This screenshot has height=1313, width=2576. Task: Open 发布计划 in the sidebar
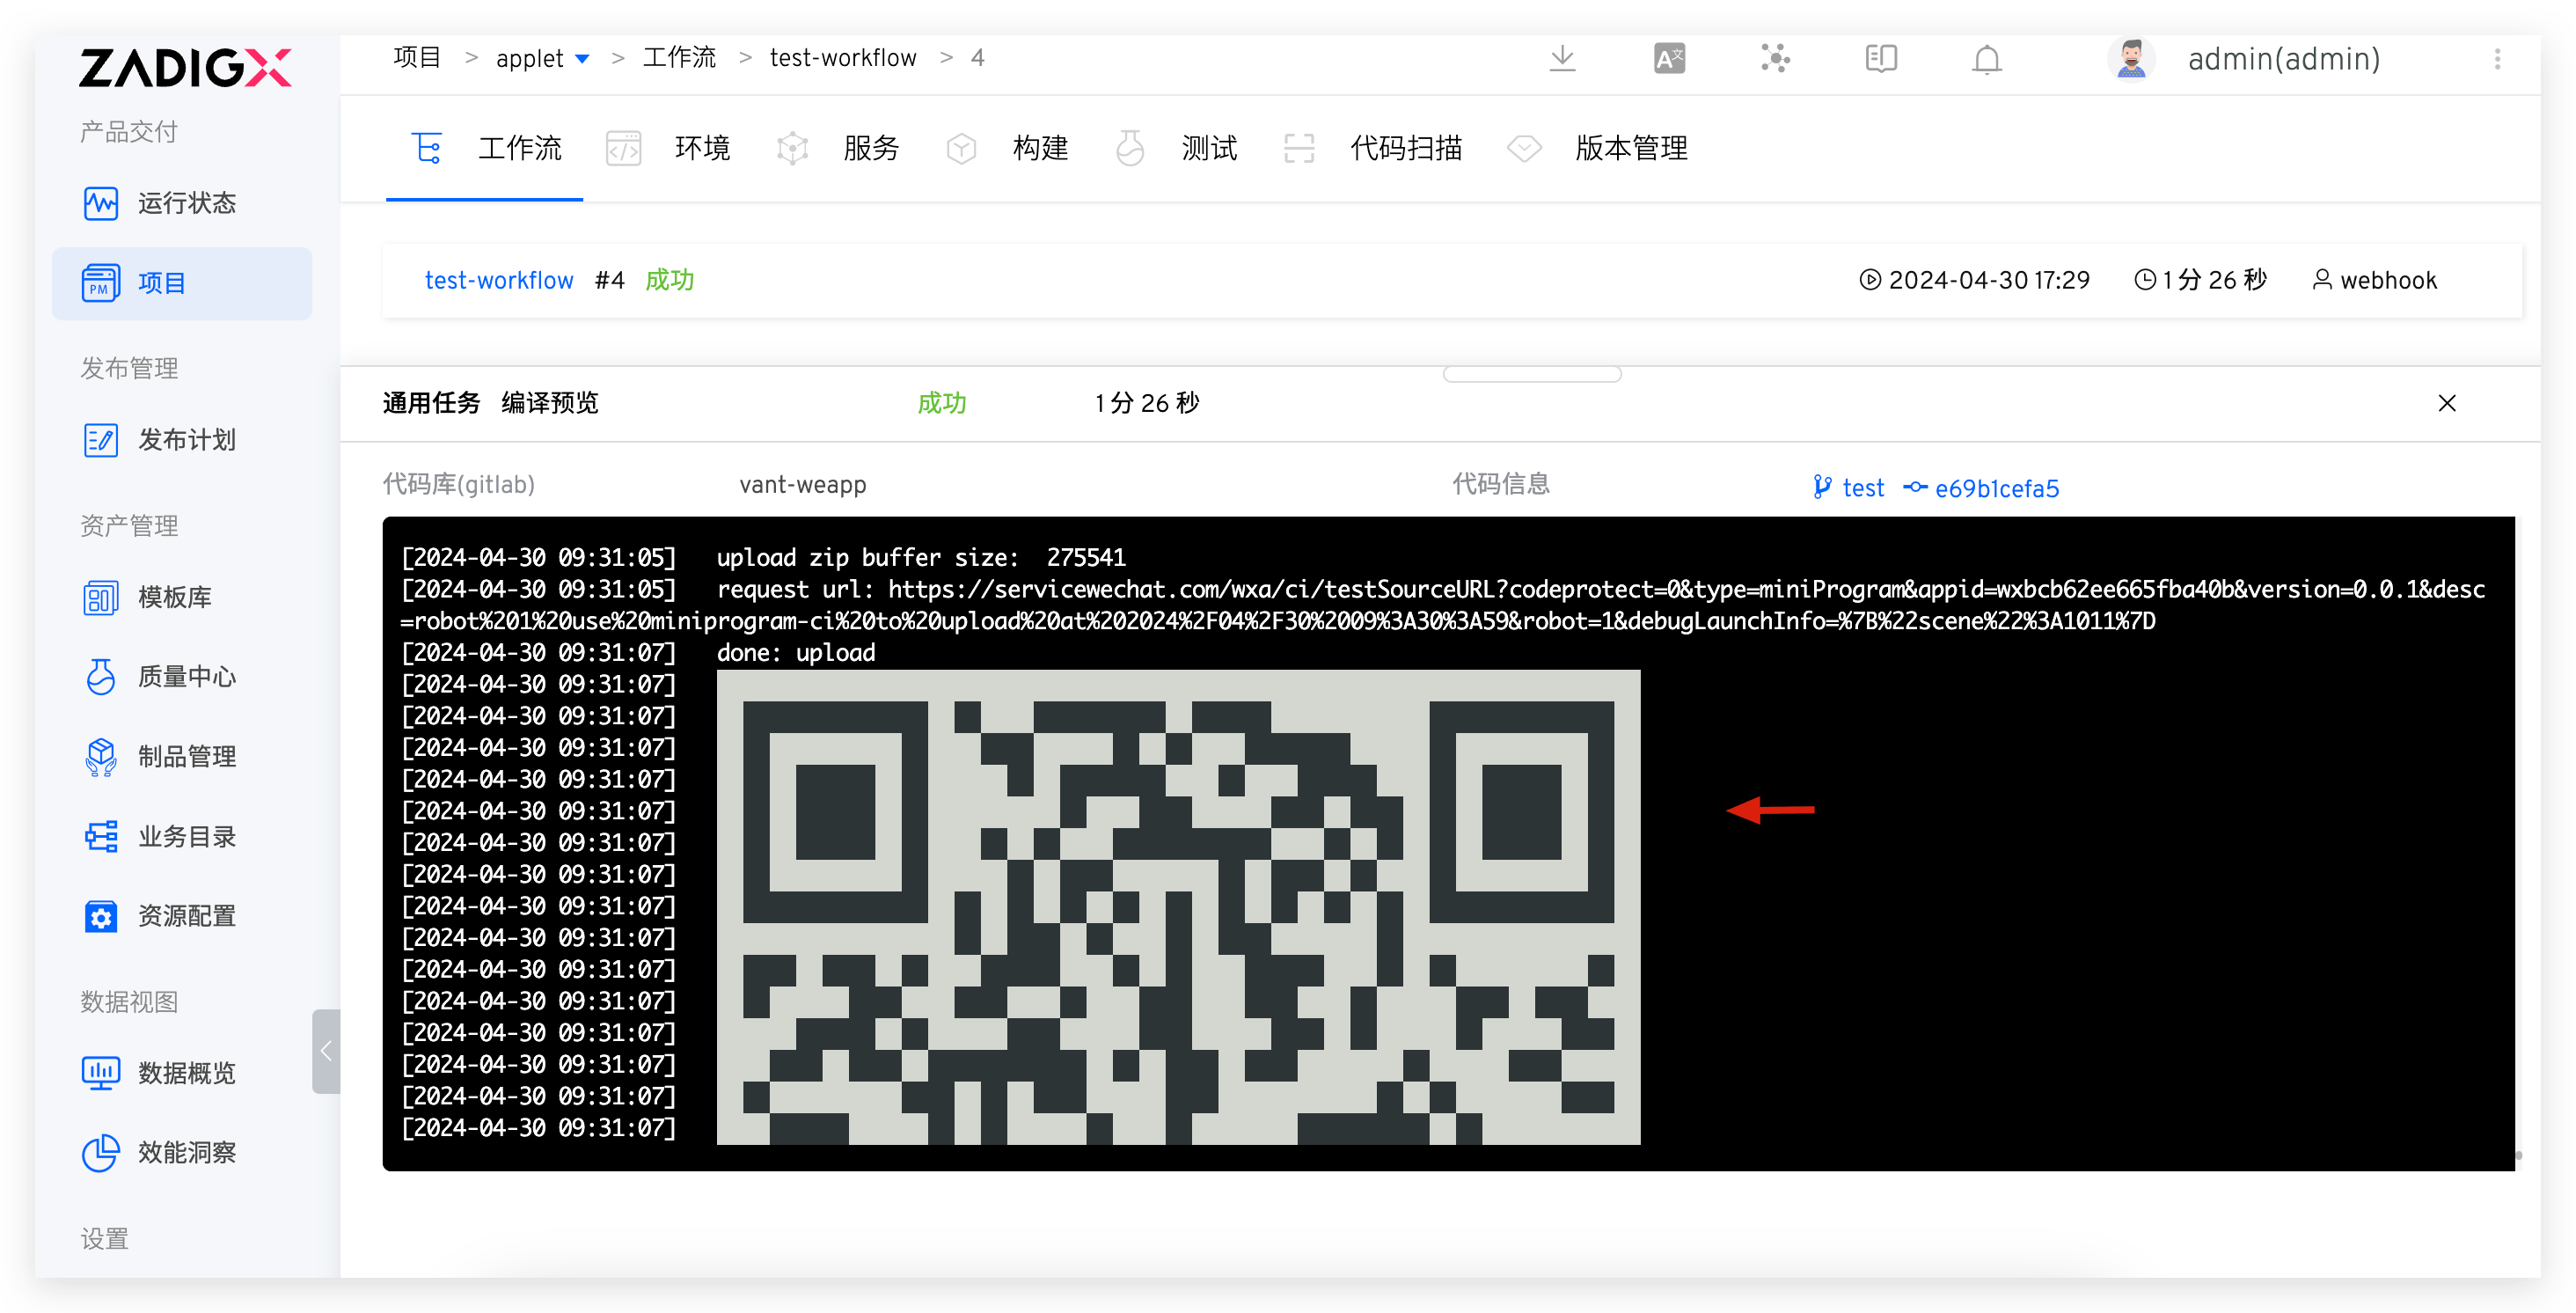pyautogui.click(x=182, y=440)
